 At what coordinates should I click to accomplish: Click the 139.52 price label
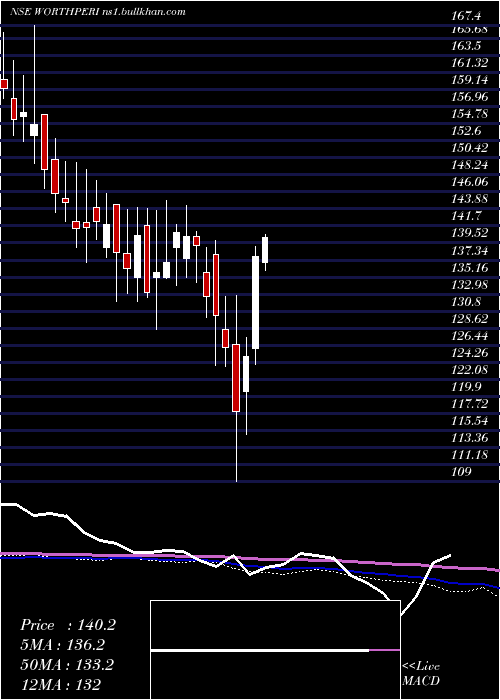click(470, 233)
